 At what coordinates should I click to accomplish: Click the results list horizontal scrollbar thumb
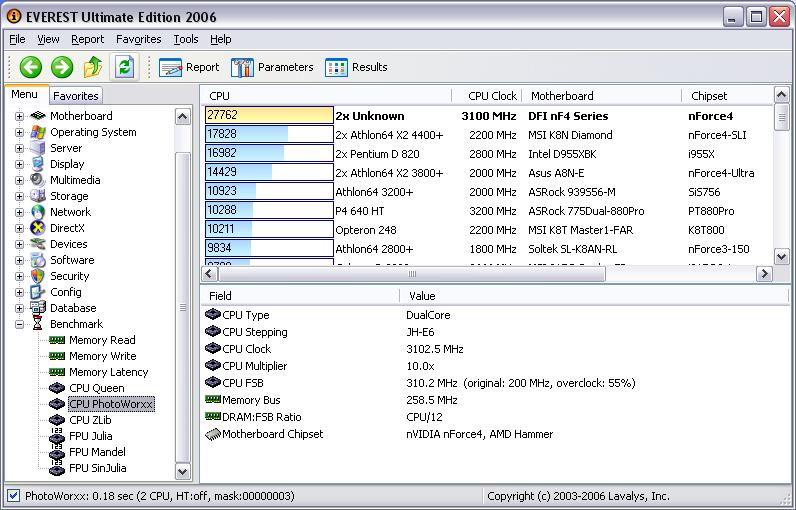(x=412, y=274)
